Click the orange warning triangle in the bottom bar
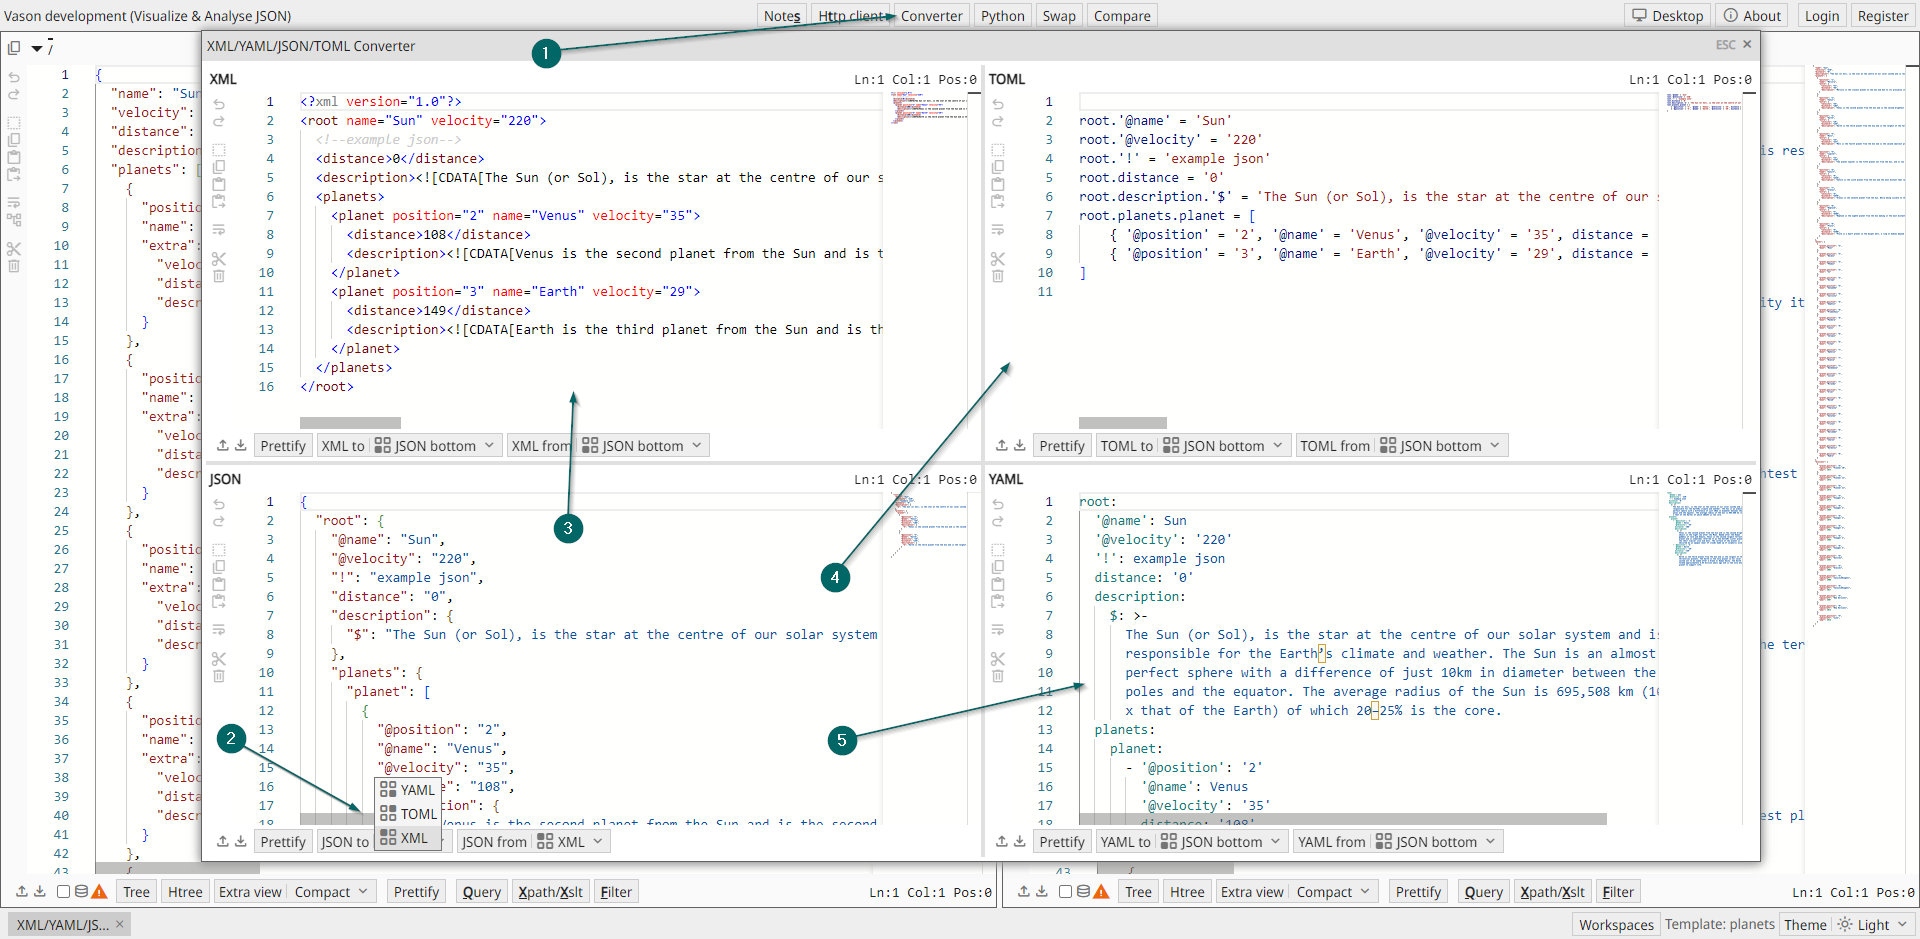 click(99, 891)
